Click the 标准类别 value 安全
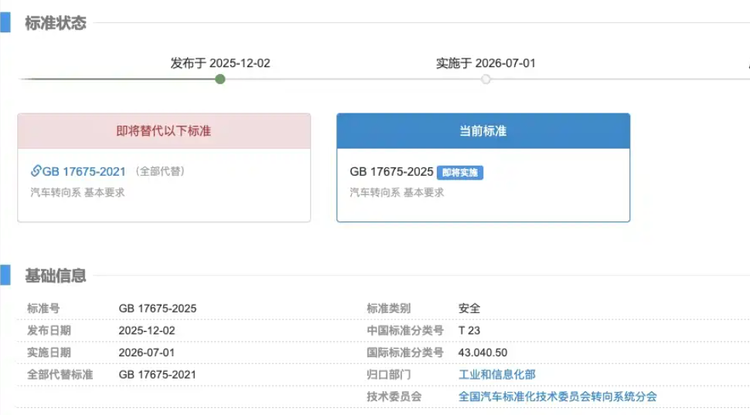750x415 pixels. pyautogui.click(x=469, y=308)
